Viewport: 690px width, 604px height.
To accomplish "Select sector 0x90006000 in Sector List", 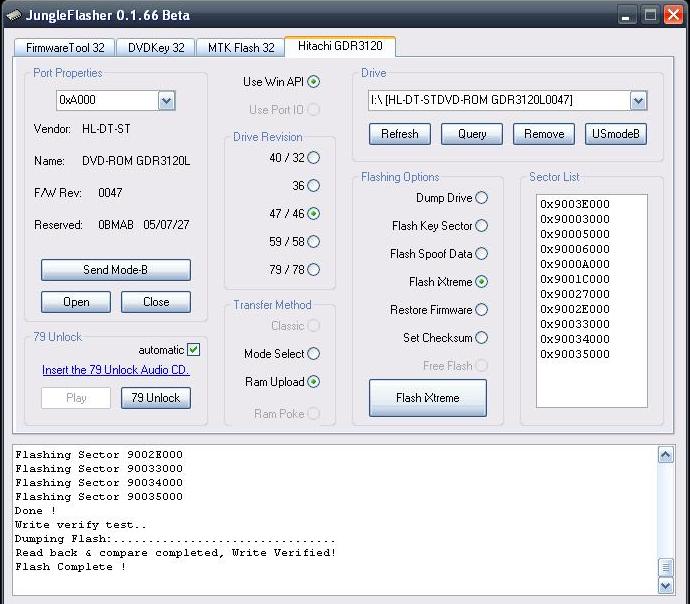I will 575,249.
